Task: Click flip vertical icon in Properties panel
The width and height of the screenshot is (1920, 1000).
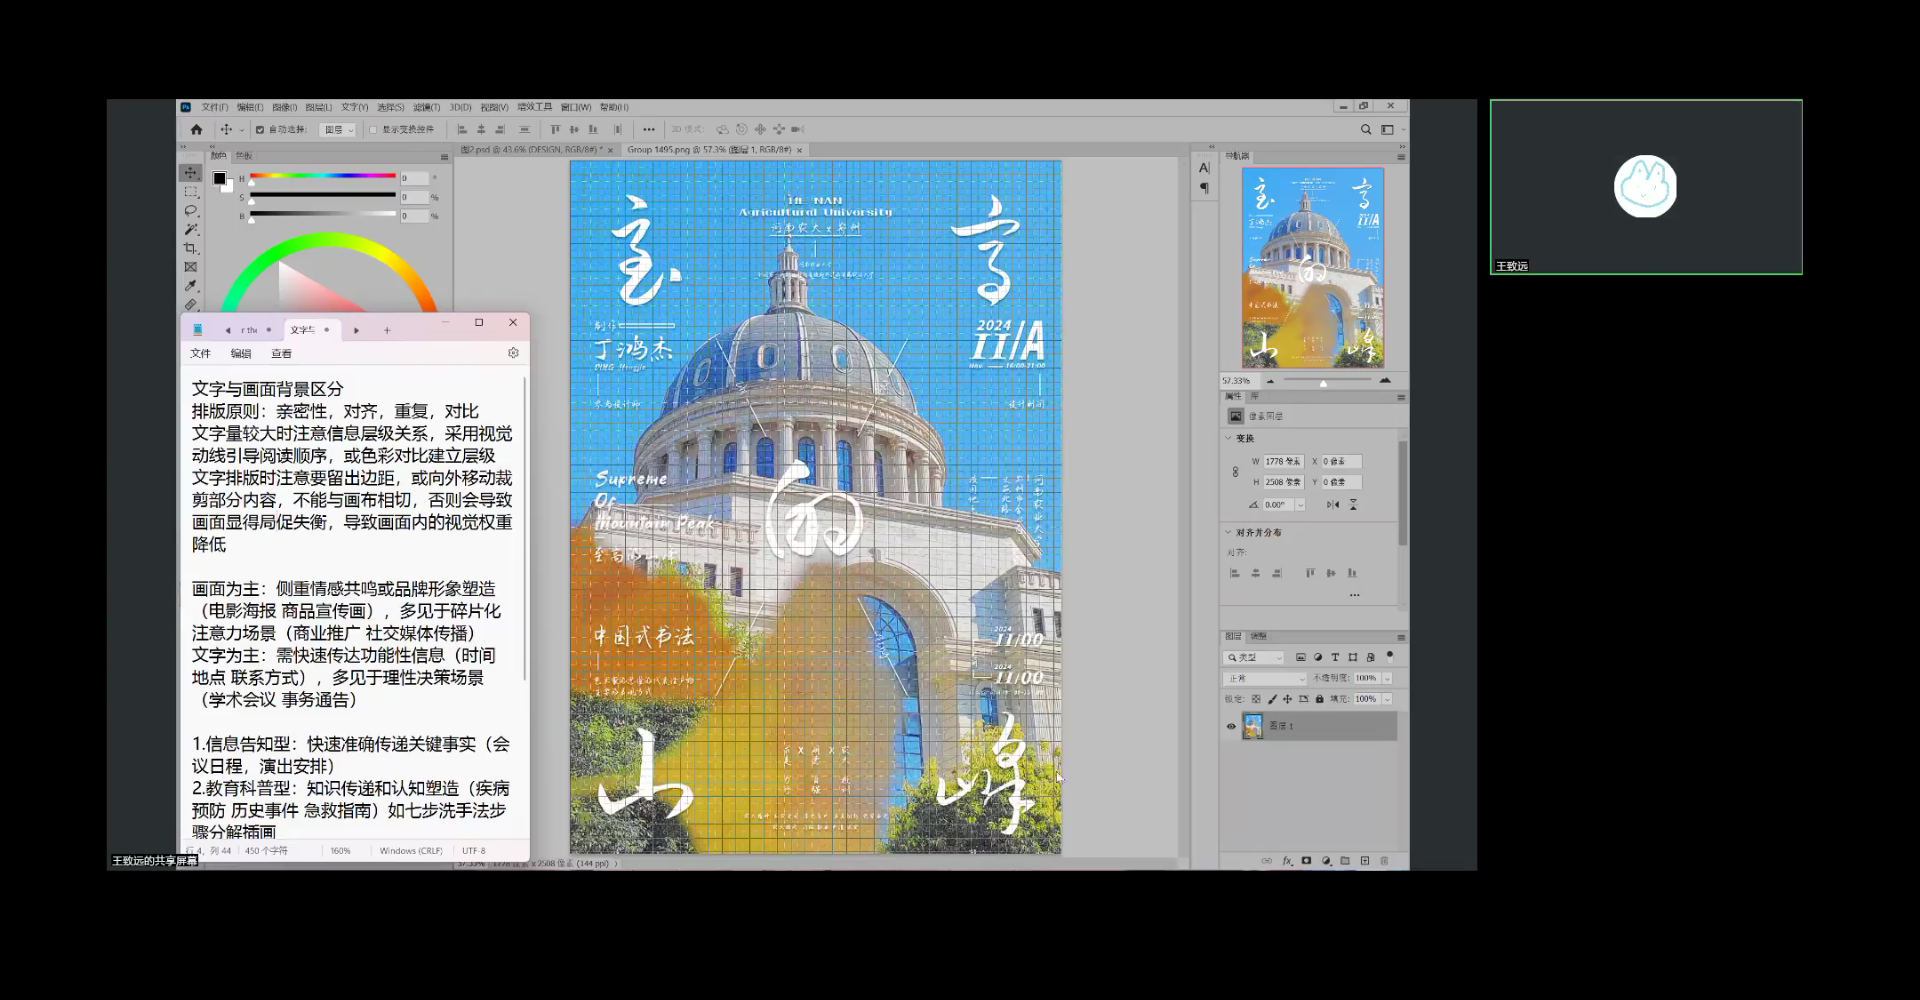Action: (1353, 505)
